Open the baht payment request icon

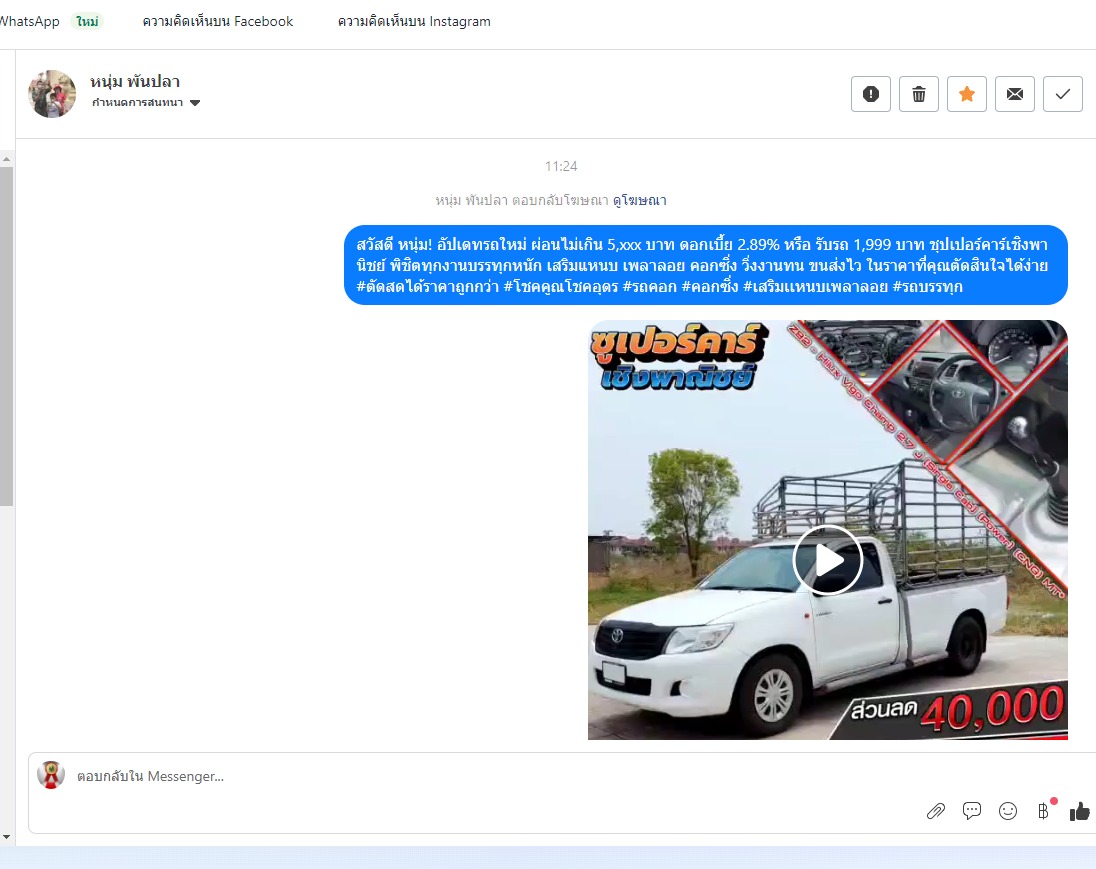[x=1044, y=810]
